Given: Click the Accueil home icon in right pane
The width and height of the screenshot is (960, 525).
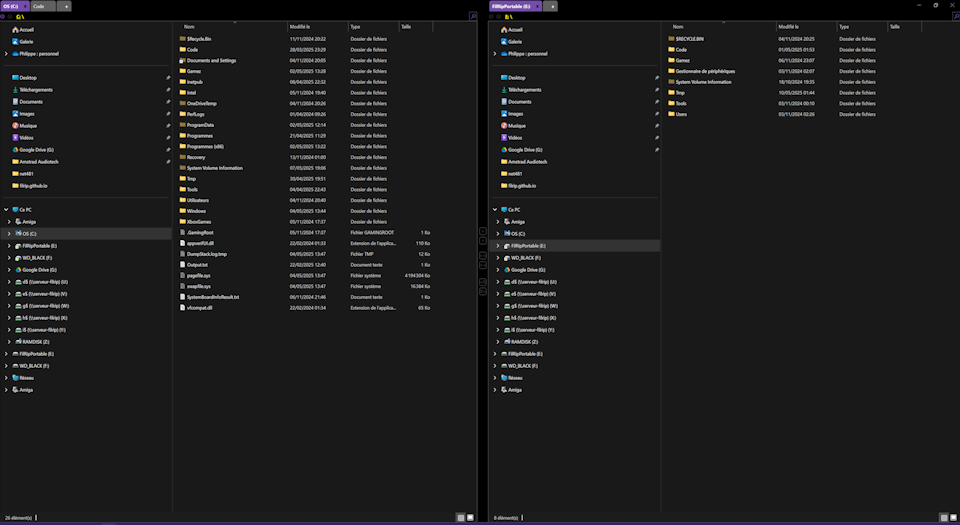Looking at the screenshot, I should [503, 30].
